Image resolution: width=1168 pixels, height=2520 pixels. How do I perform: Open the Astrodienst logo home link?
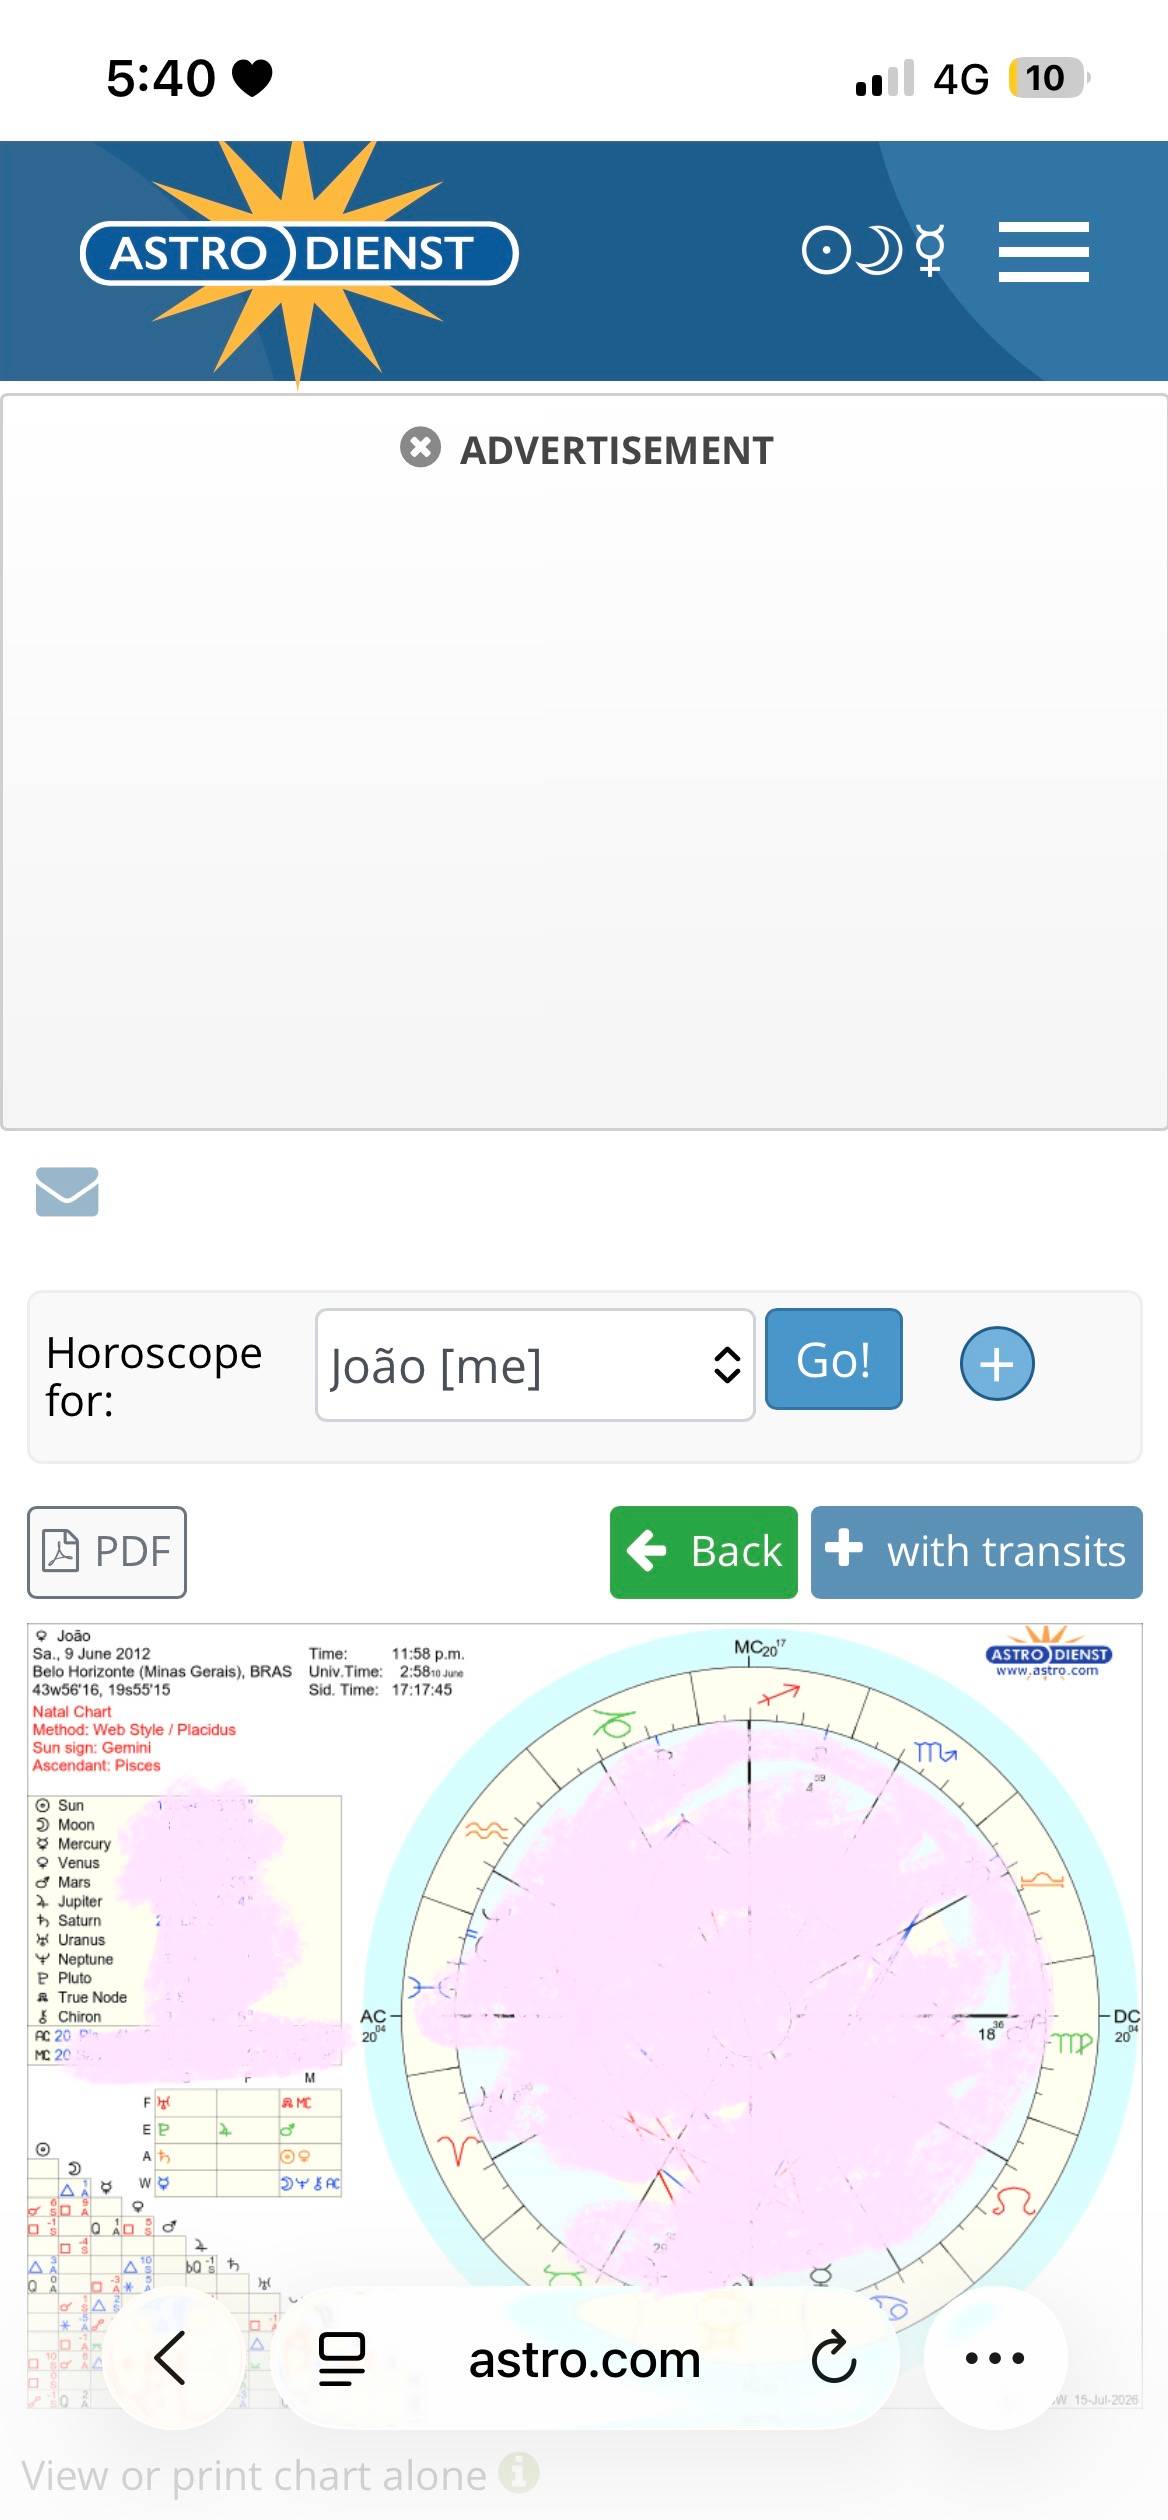(299, 255)
